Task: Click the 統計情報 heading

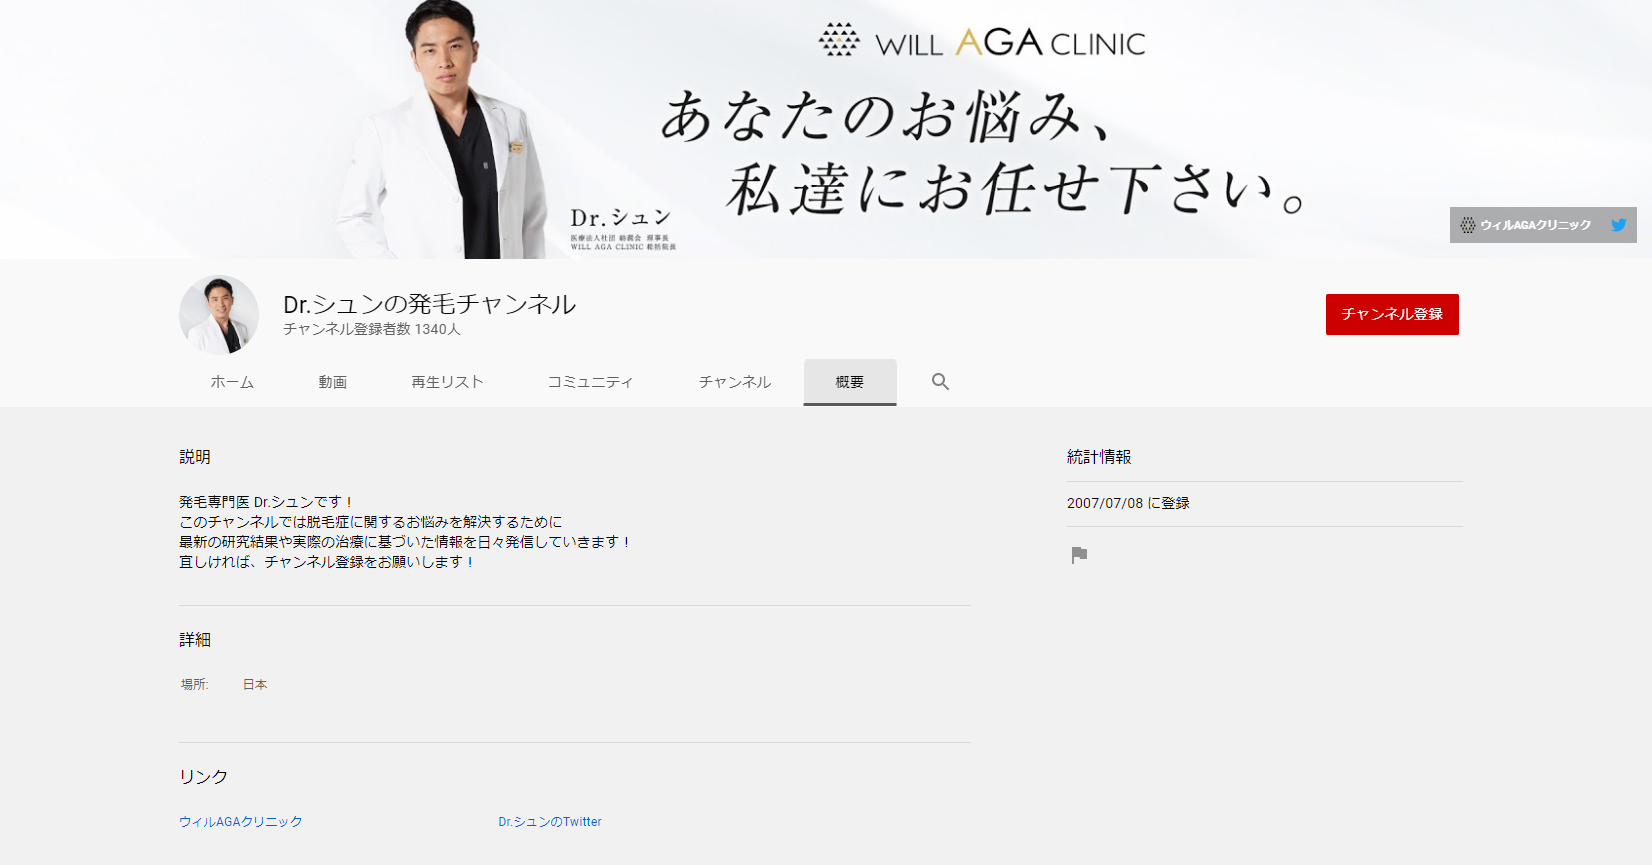Action: coord(1099,457)
